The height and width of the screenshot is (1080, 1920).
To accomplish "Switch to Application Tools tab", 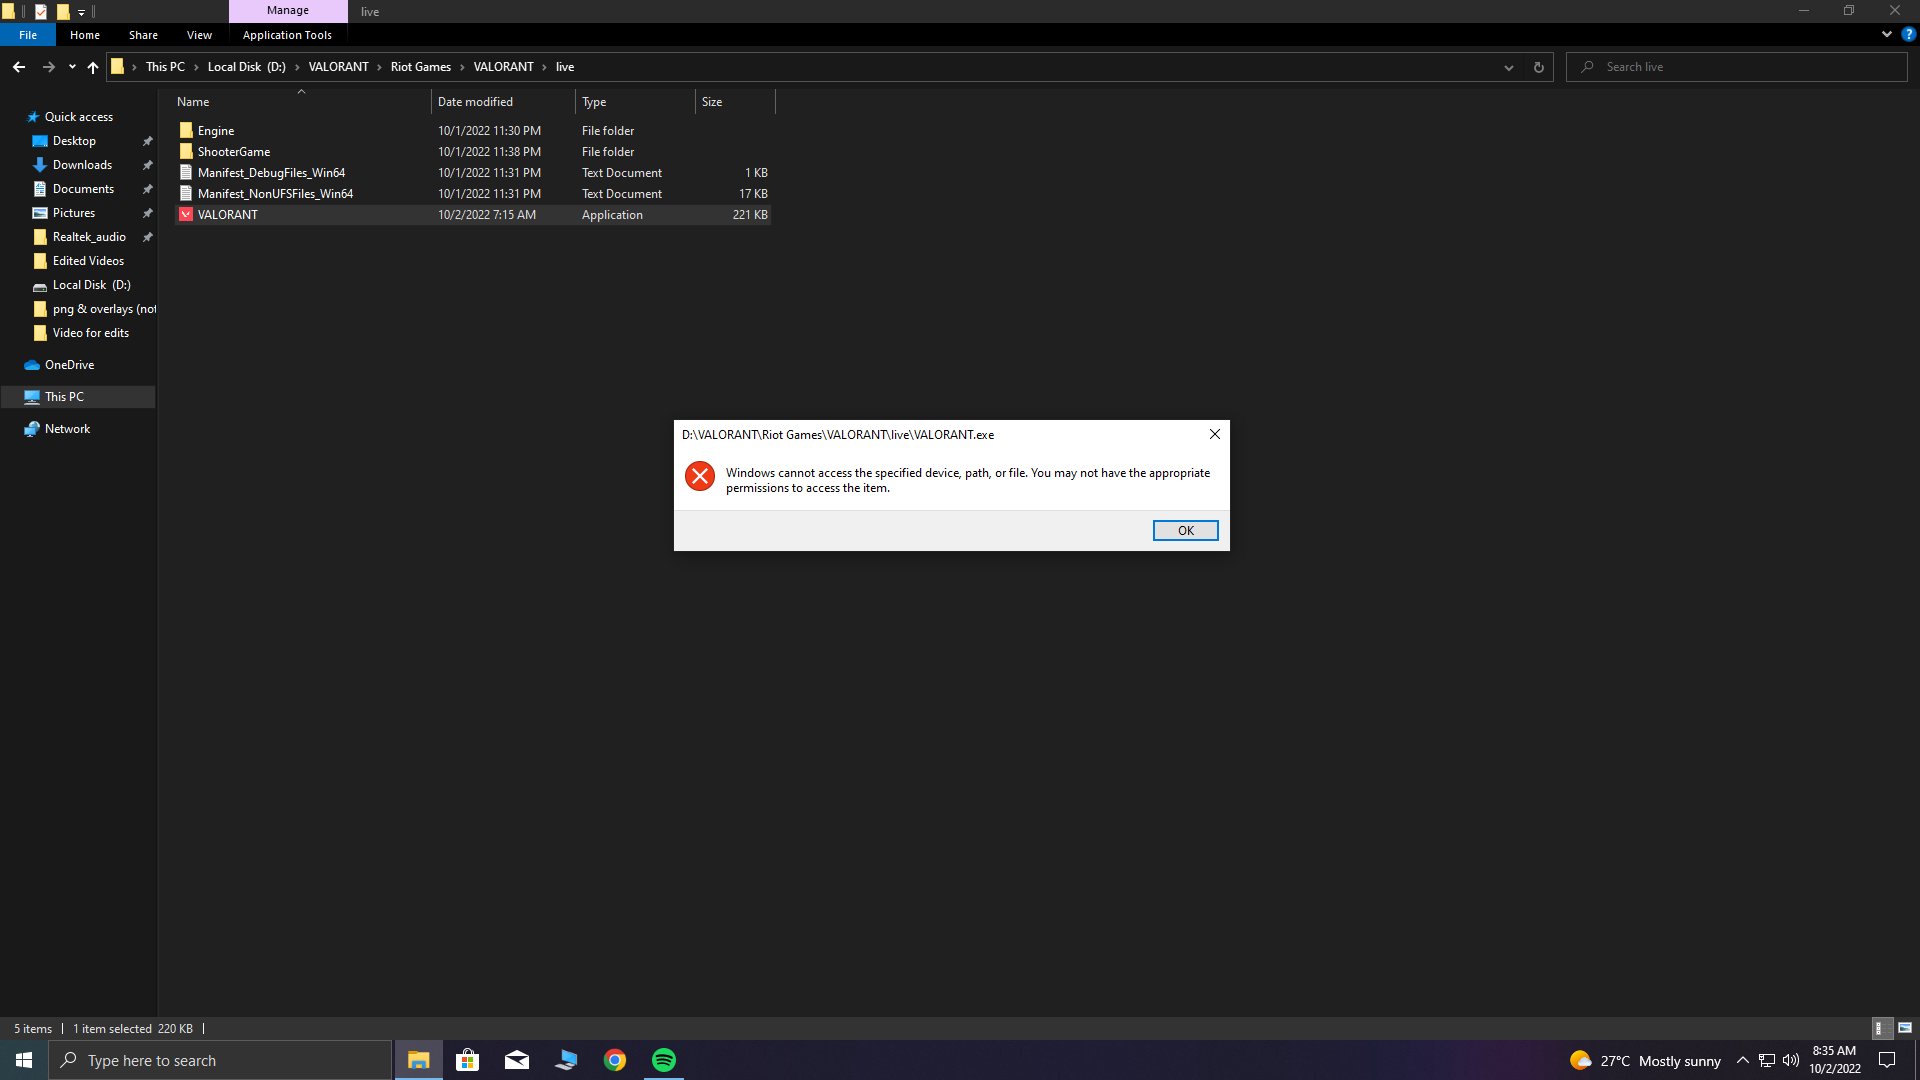I will click(287, 35).
